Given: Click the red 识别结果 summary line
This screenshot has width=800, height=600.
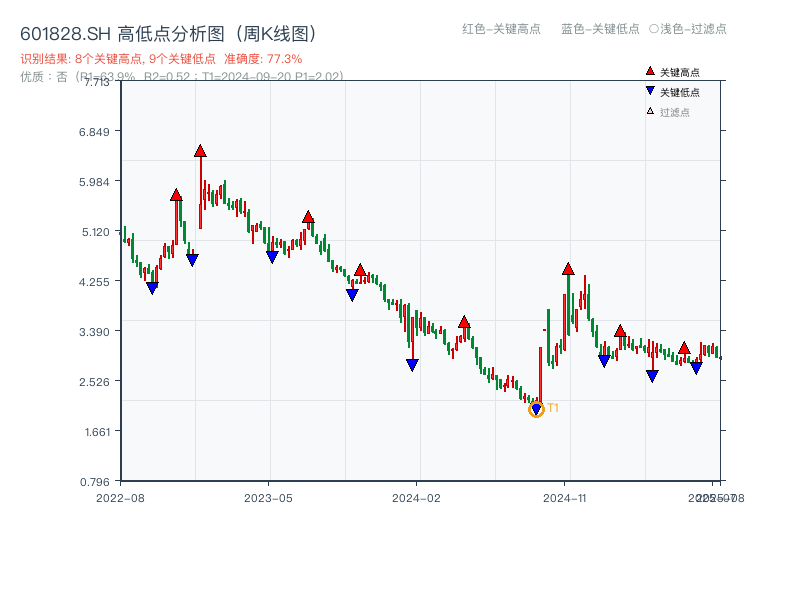Looking at the screenshot, I should pyautogui.click(x=161, y=59).
